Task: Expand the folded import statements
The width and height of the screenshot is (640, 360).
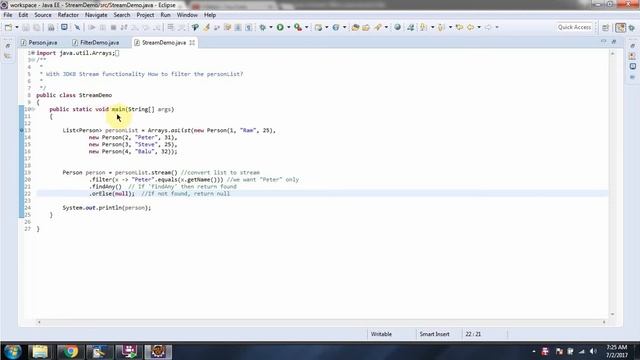Action: [x=33, y=53]
